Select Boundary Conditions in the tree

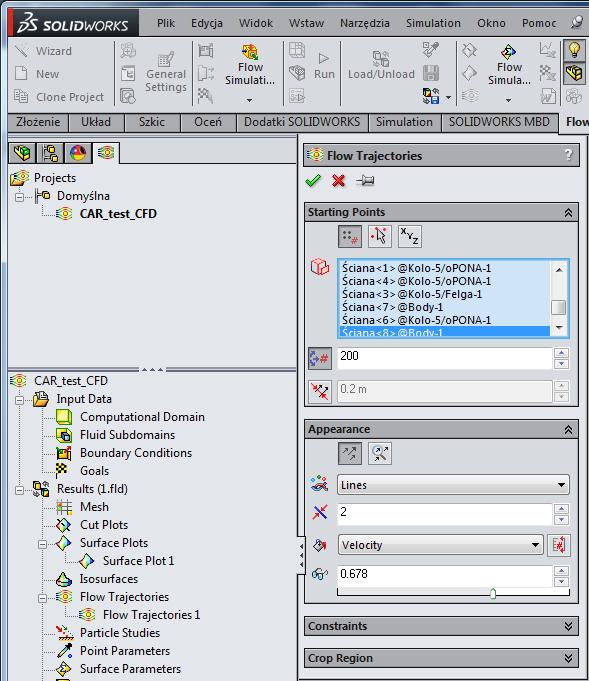coord(136,453)
